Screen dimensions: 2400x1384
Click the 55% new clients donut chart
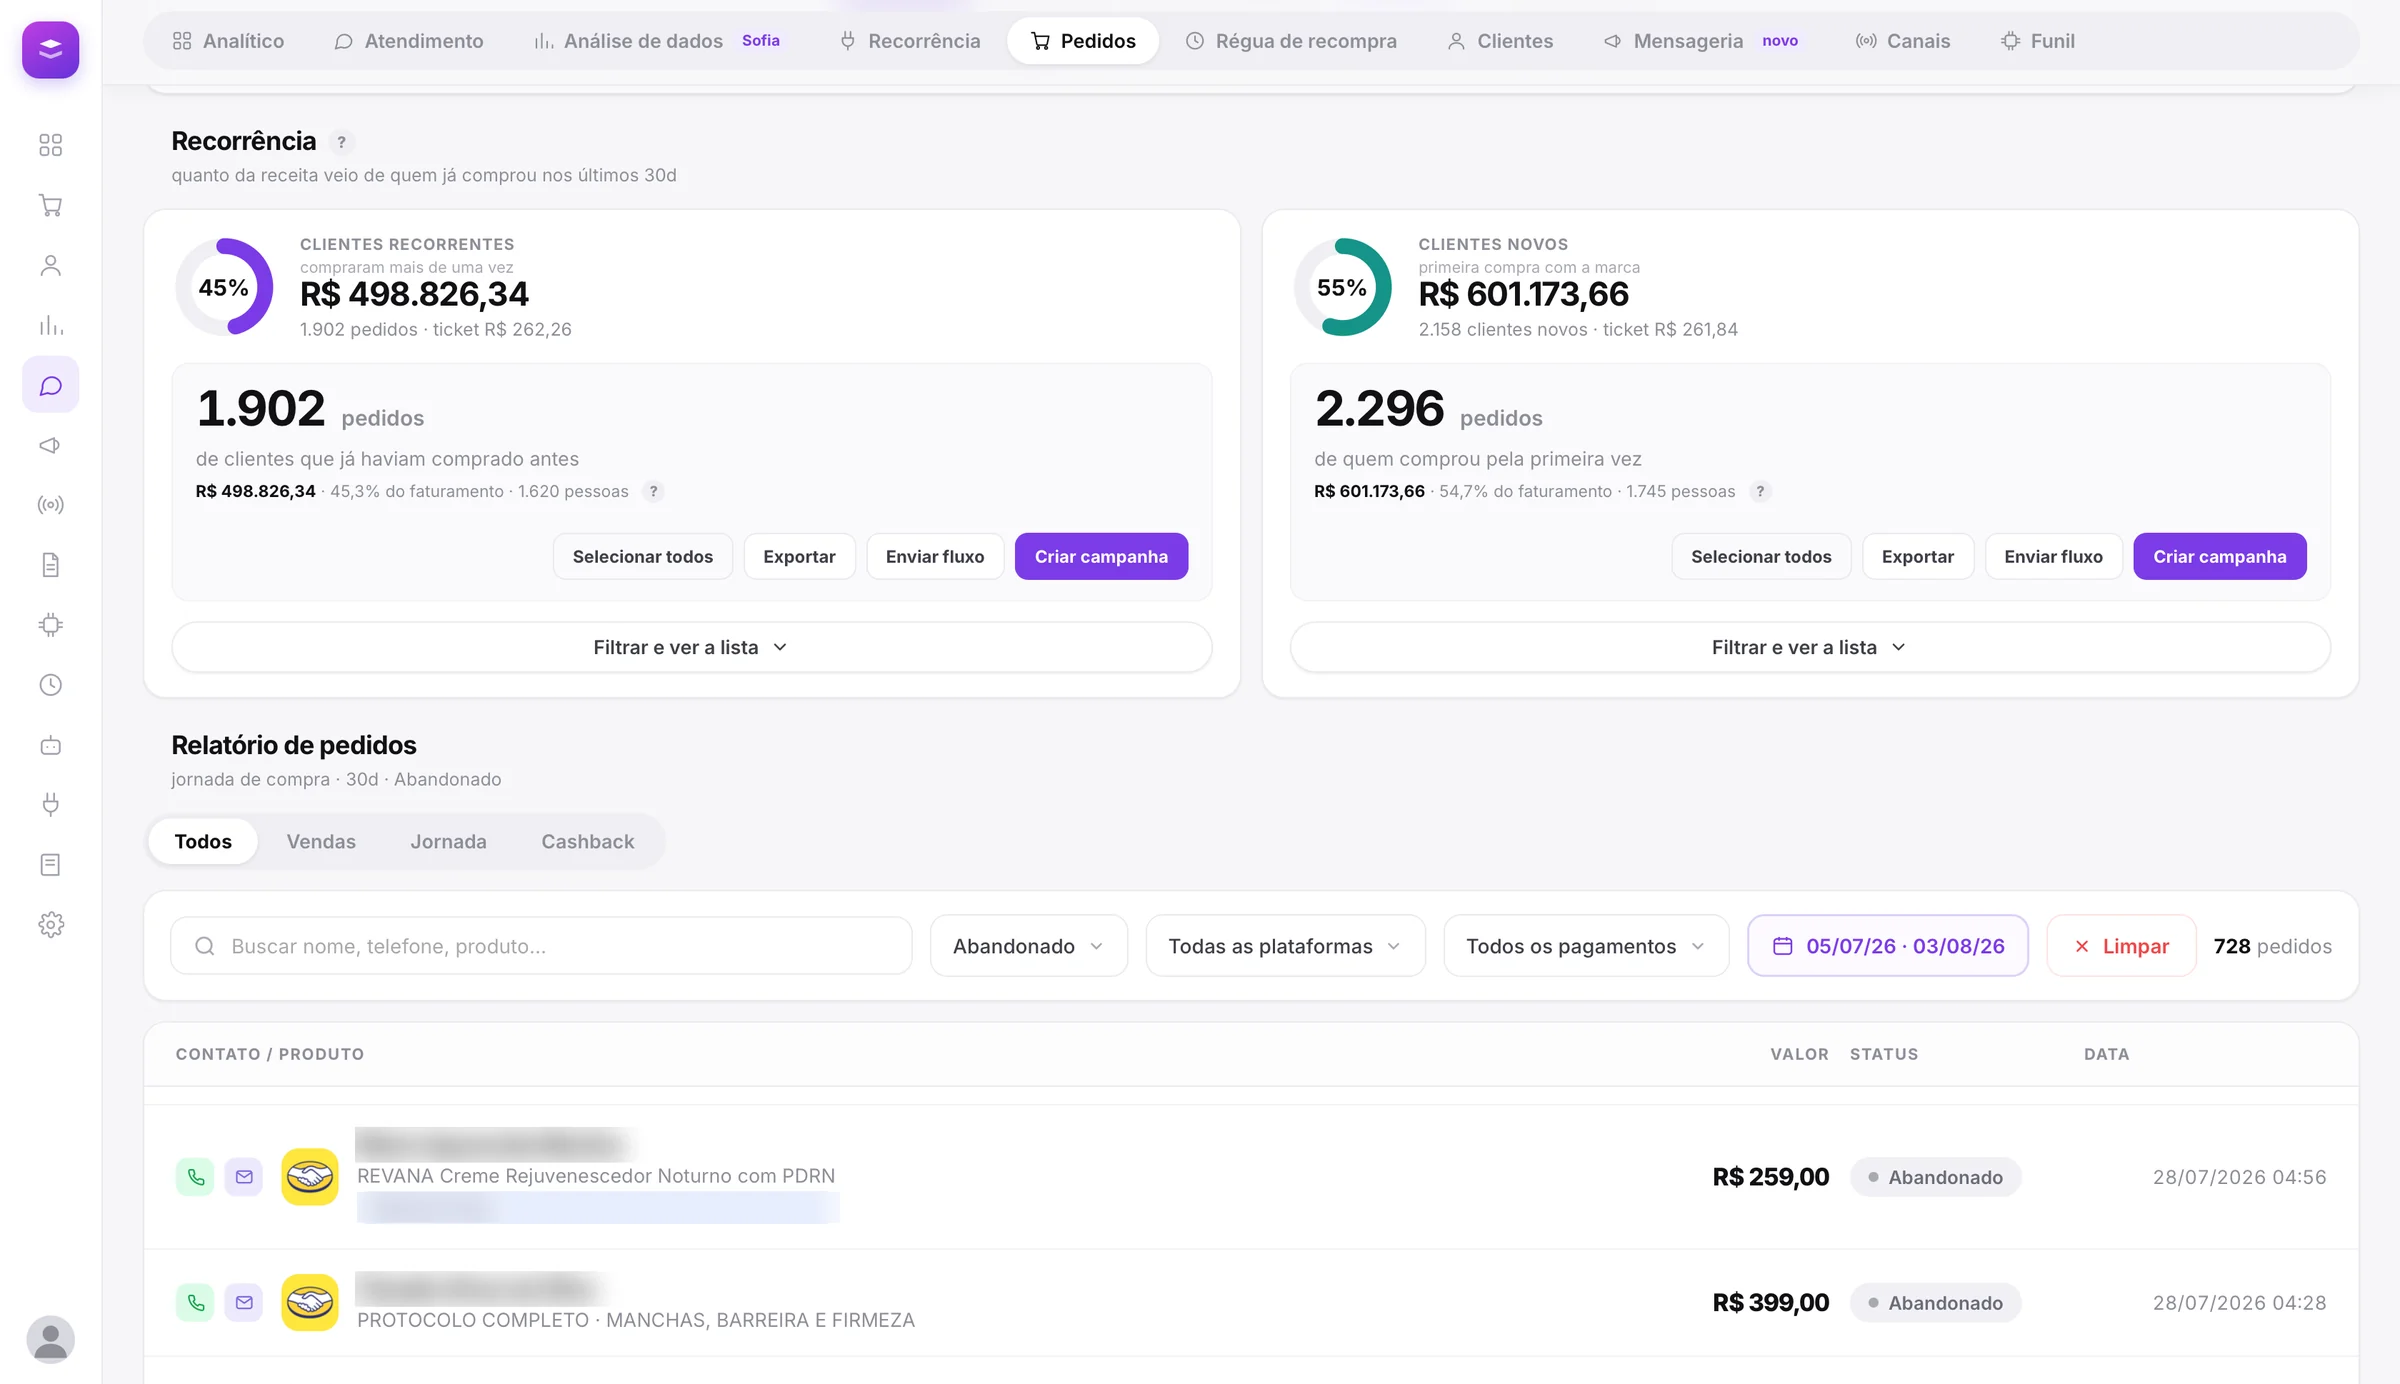point(1342,287)
